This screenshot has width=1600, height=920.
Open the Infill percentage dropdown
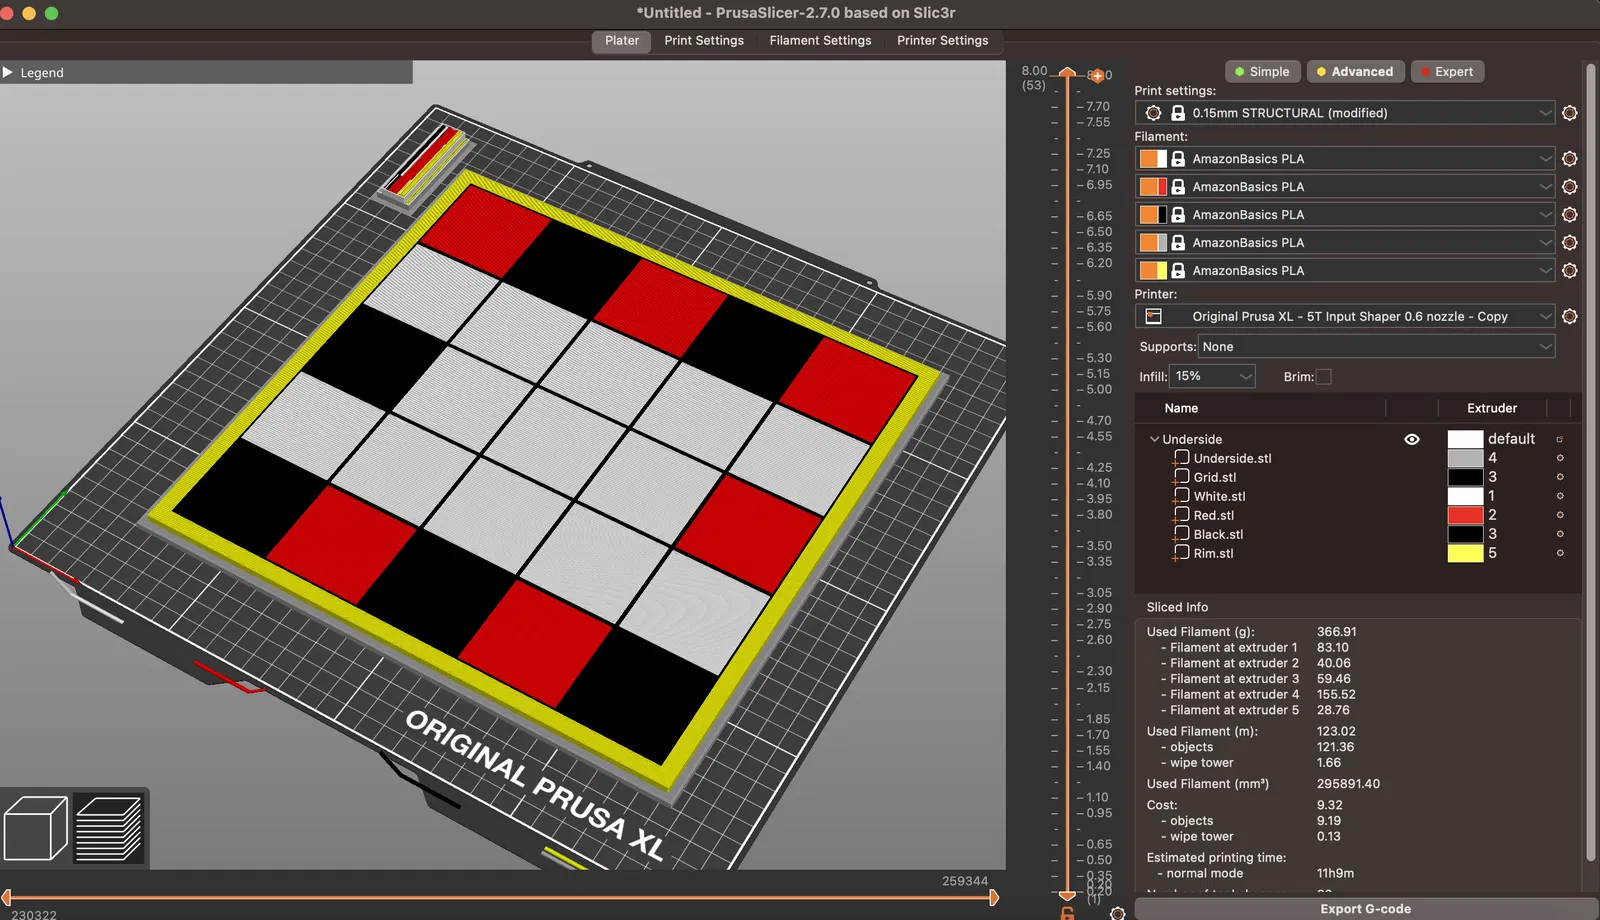[x=1212, y=376]
